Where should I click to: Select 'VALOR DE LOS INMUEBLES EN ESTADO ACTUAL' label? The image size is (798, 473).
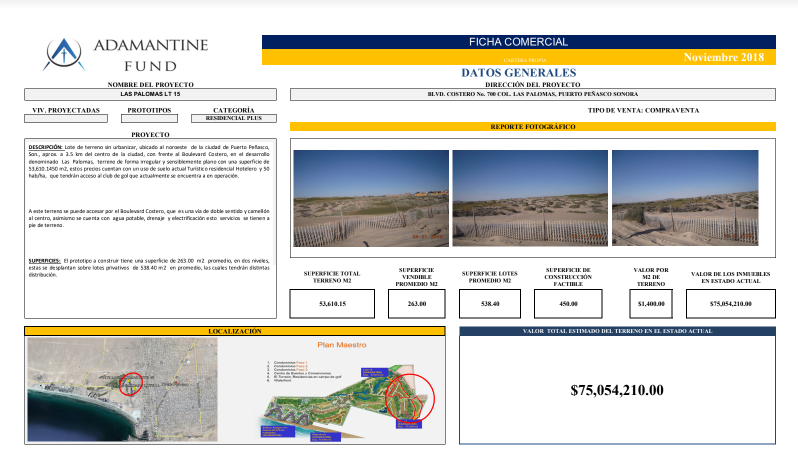[731, 277]
